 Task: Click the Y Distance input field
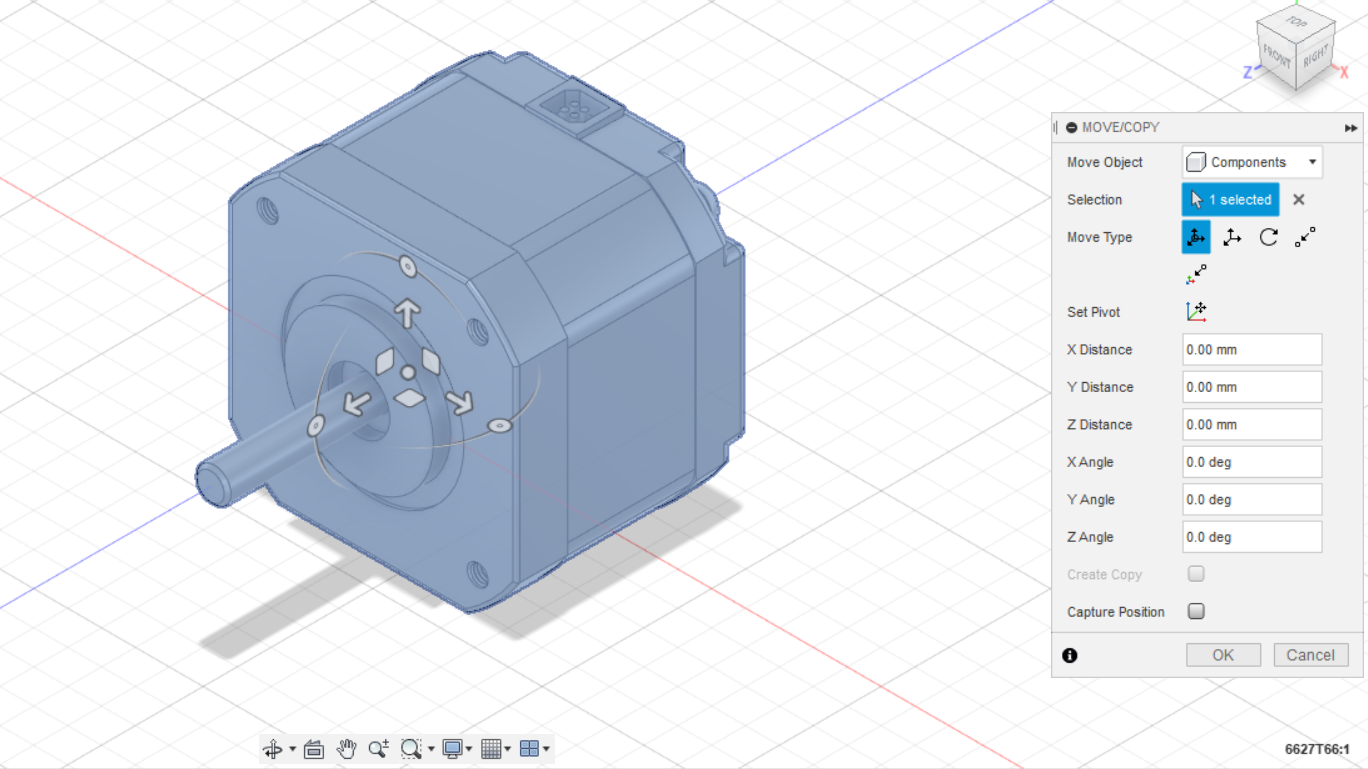tap(1252, 387)
